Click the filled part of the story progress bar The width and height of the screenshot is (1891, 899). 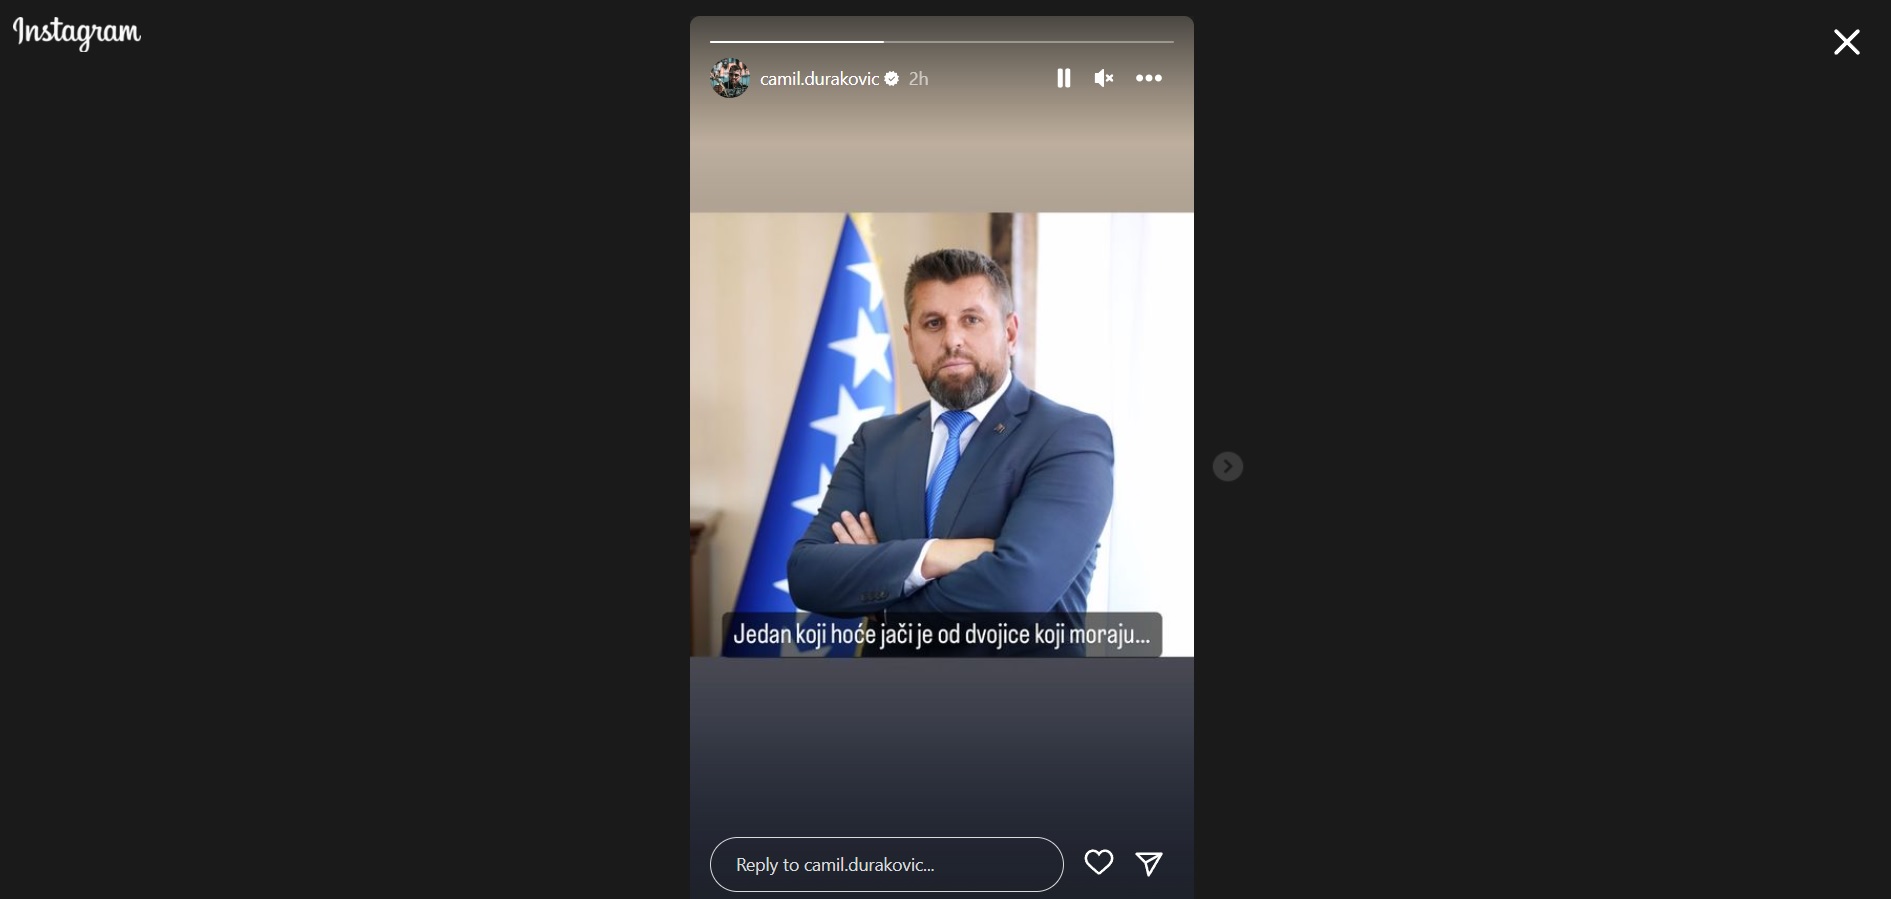click(797, 42)
